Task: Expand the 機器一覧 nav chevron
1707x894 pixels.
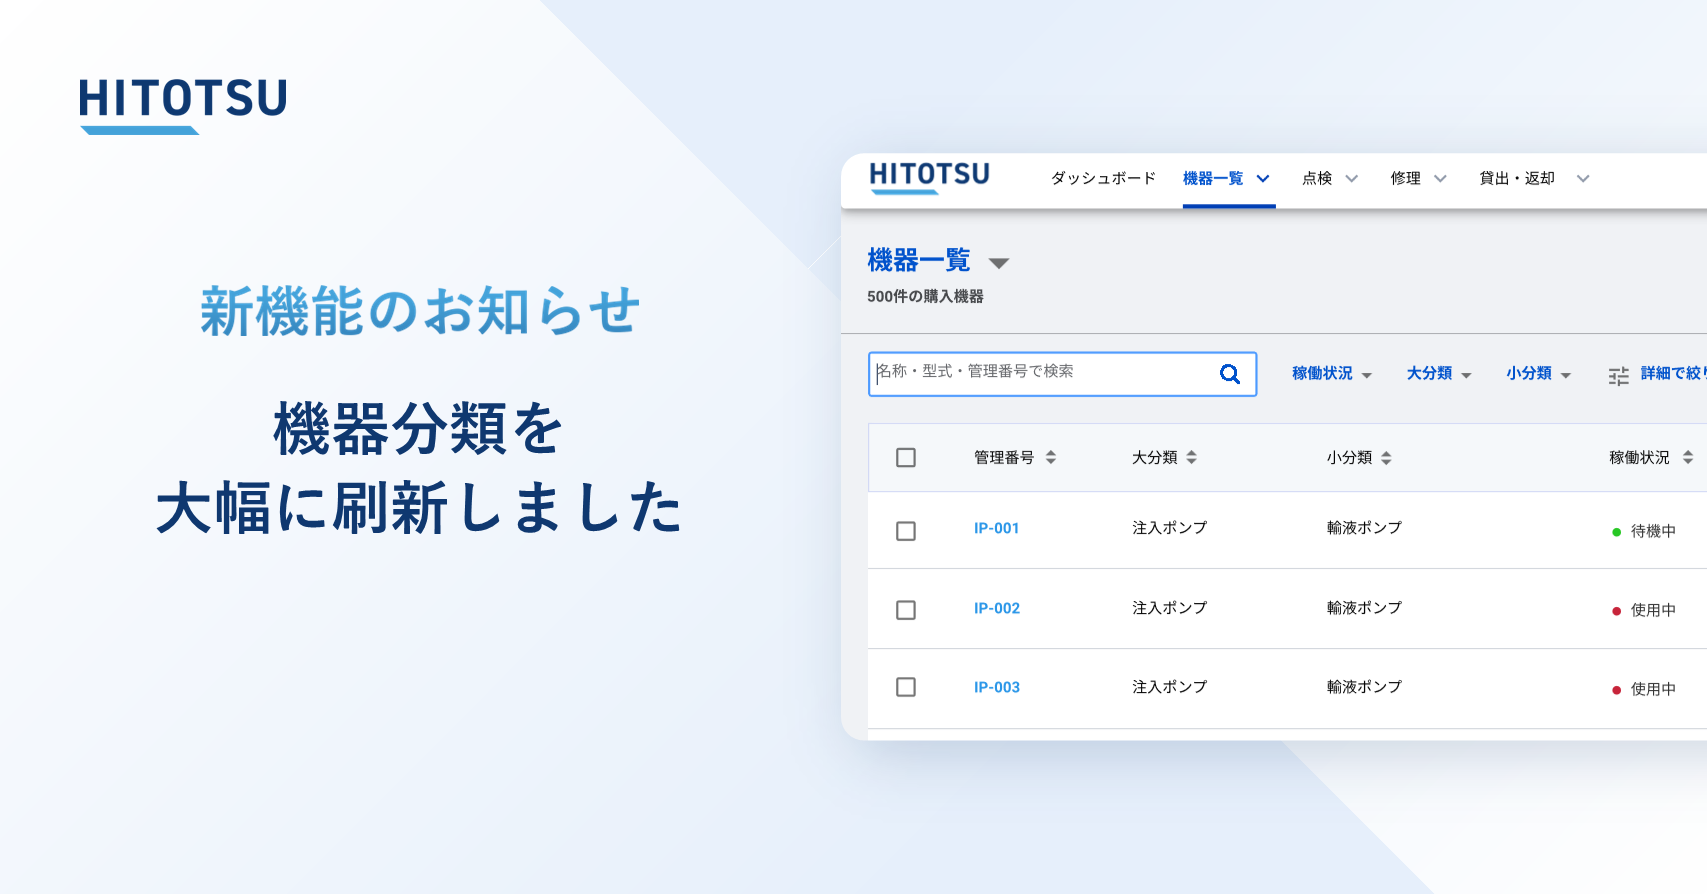Action: [1263, 179]
